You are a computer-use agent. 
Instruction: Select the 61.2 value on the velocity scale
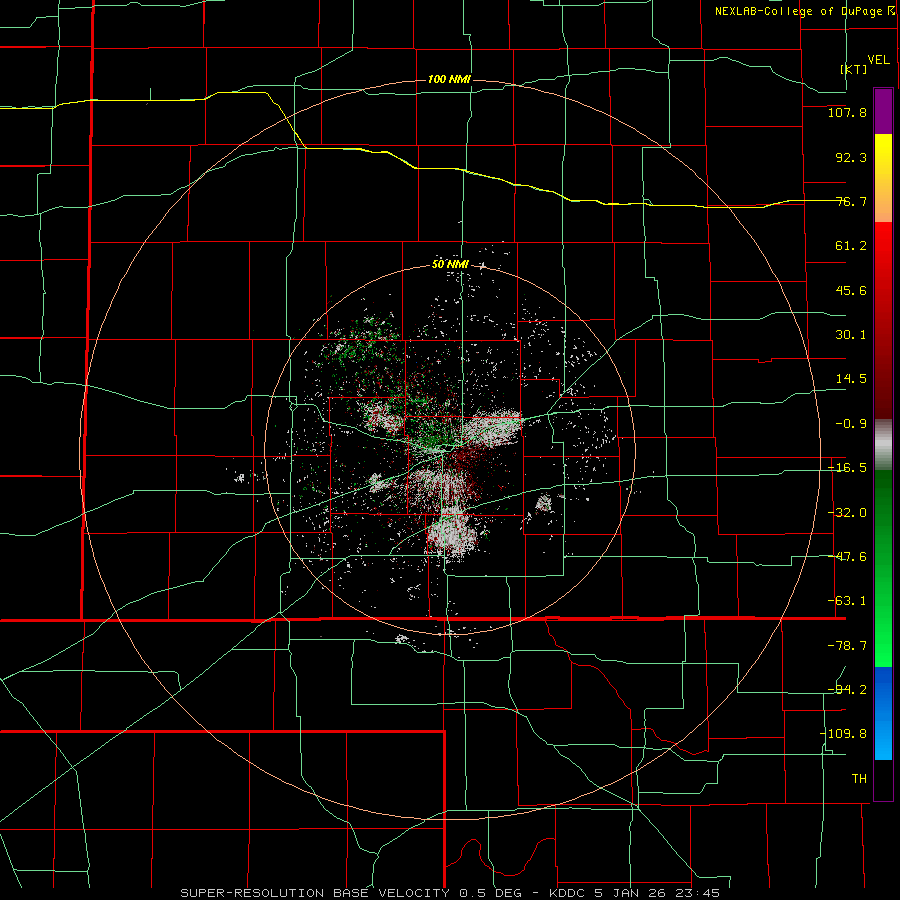pos(851,246)
